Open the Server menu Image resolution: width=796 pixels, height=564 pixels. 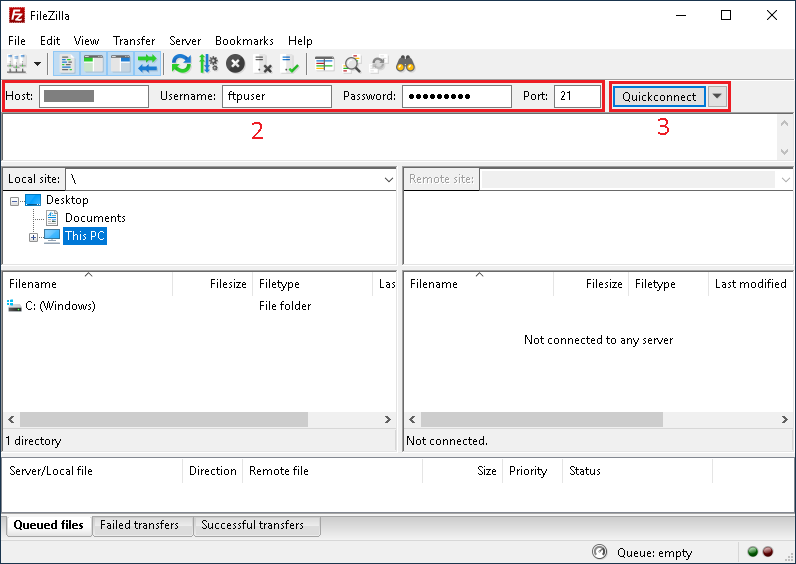tap(185, 41)
